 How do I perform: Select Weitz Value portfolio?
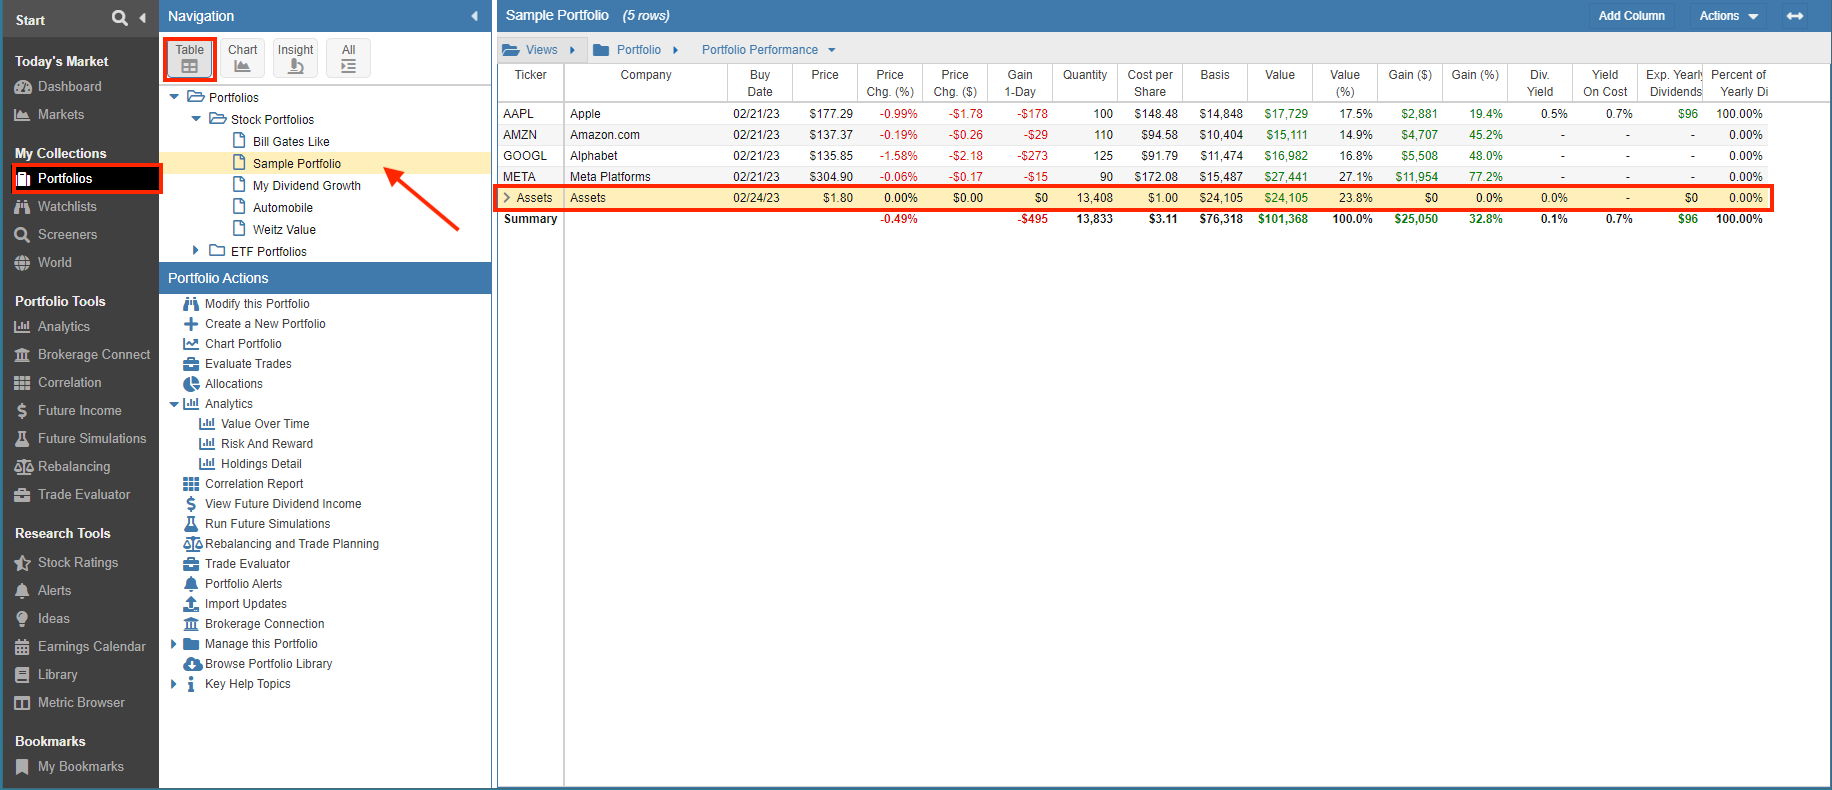point(284,230)
